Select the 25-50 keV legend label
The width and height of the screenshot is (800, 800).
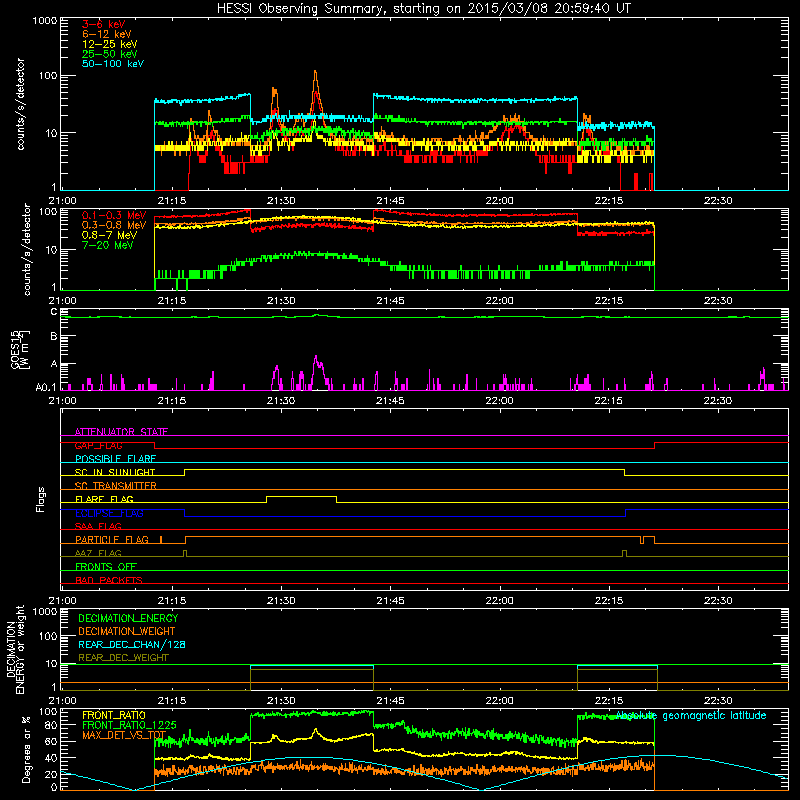coord(109,54)
